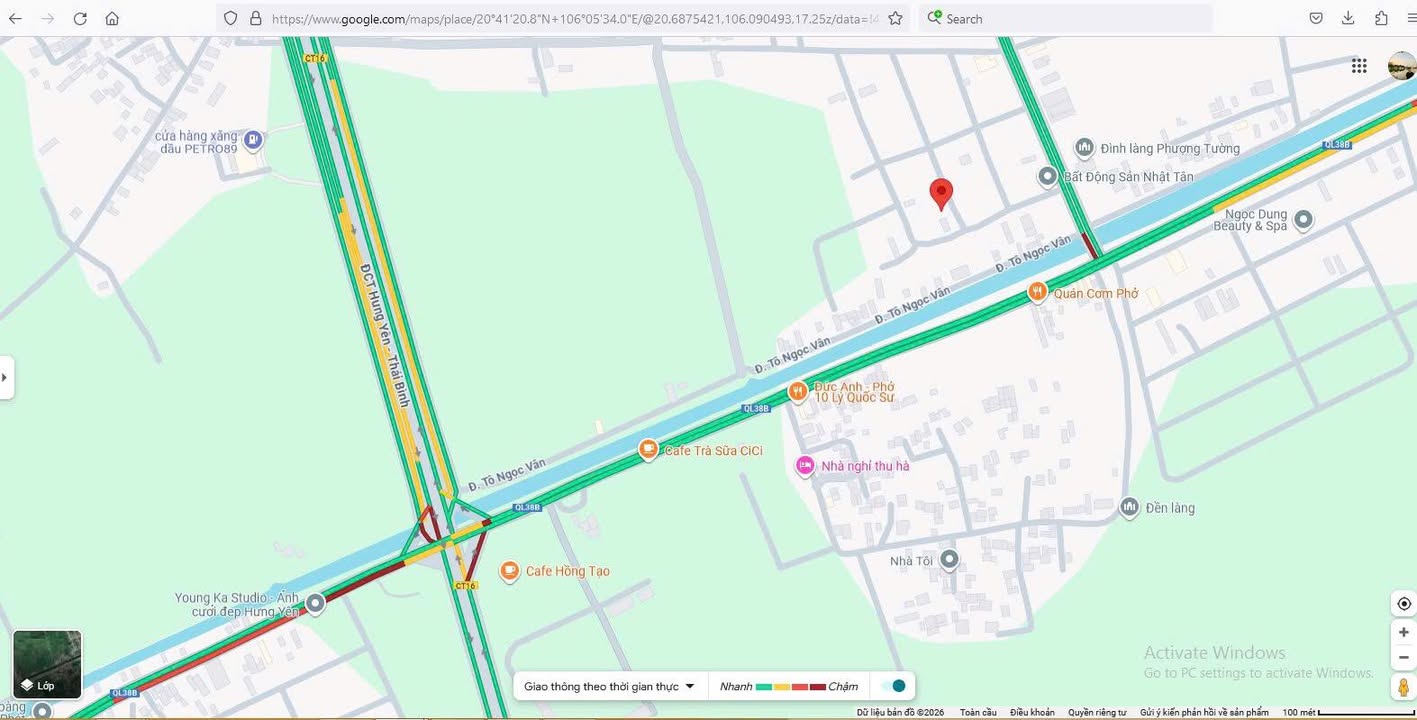
Task: Click the Pegman Street View icon
Action: [1404, 687]
